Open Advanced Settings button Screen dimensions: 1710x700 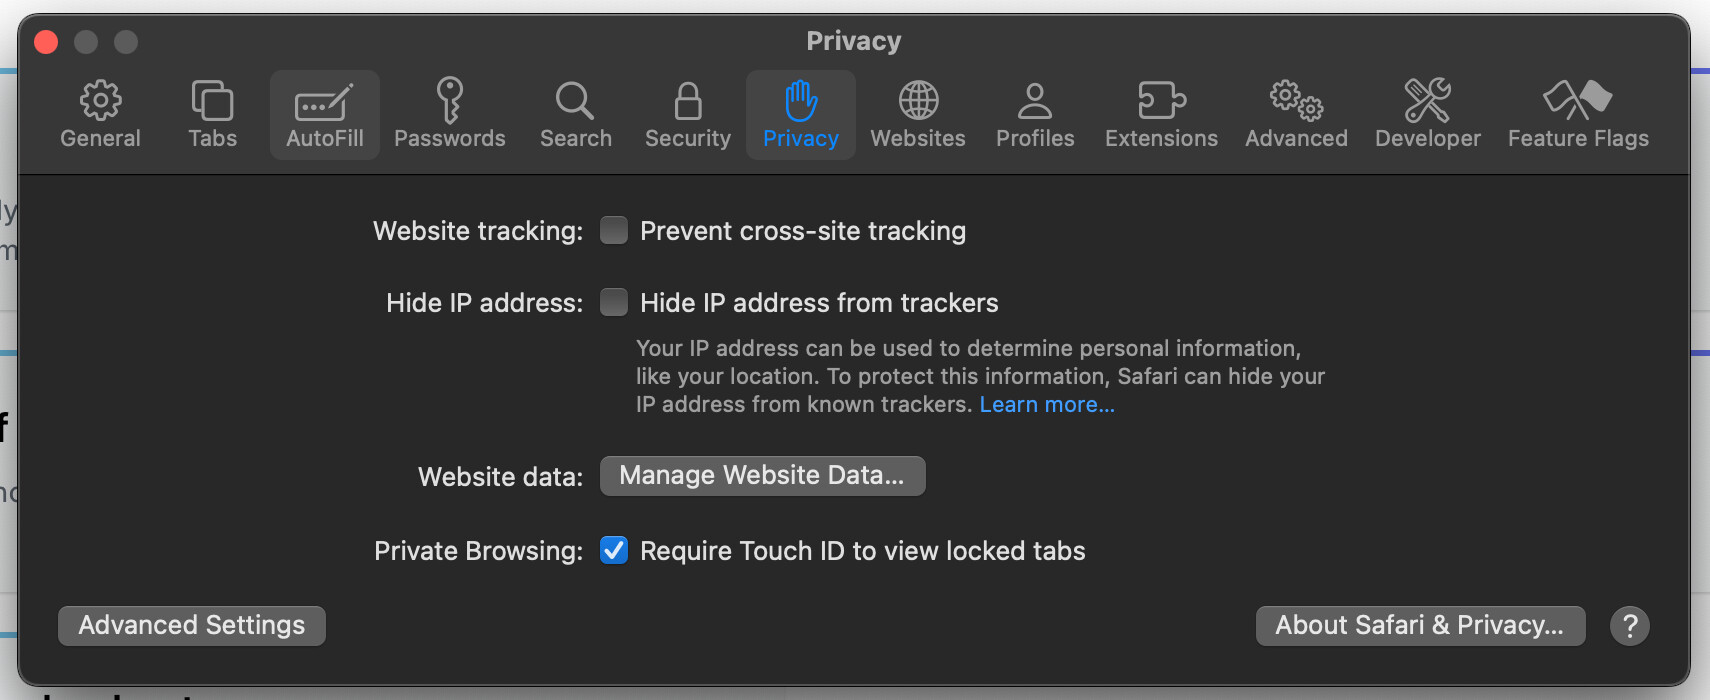click(192, 626)
